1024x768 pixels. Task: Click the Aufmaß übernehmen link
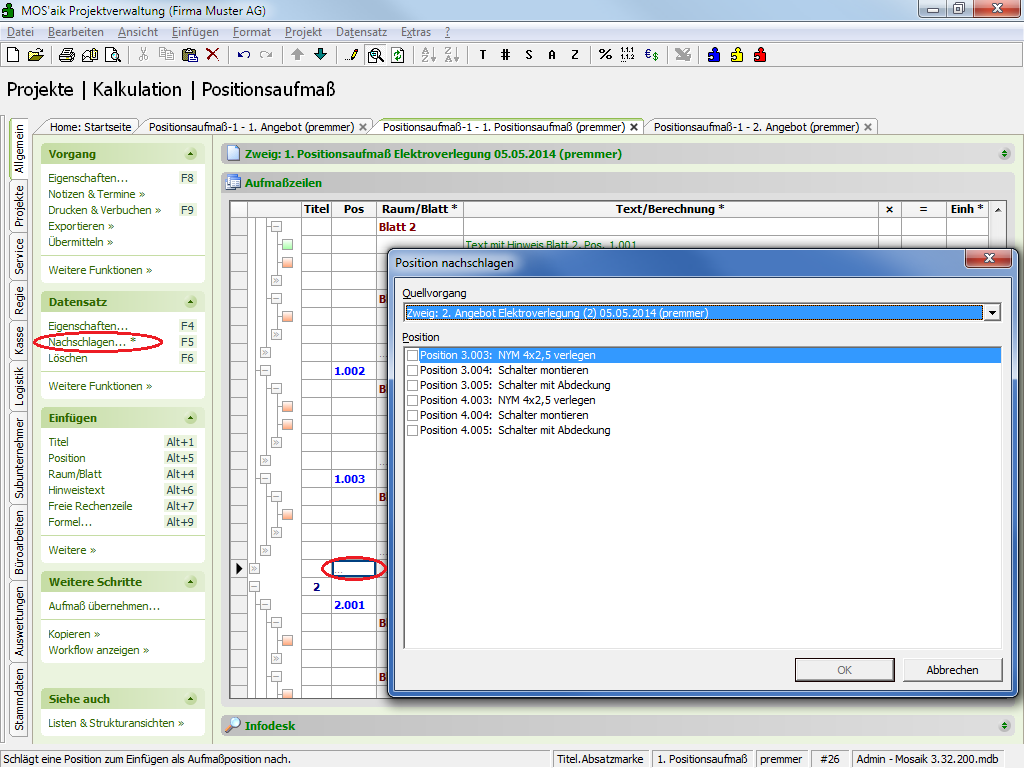tap(104, 606)
